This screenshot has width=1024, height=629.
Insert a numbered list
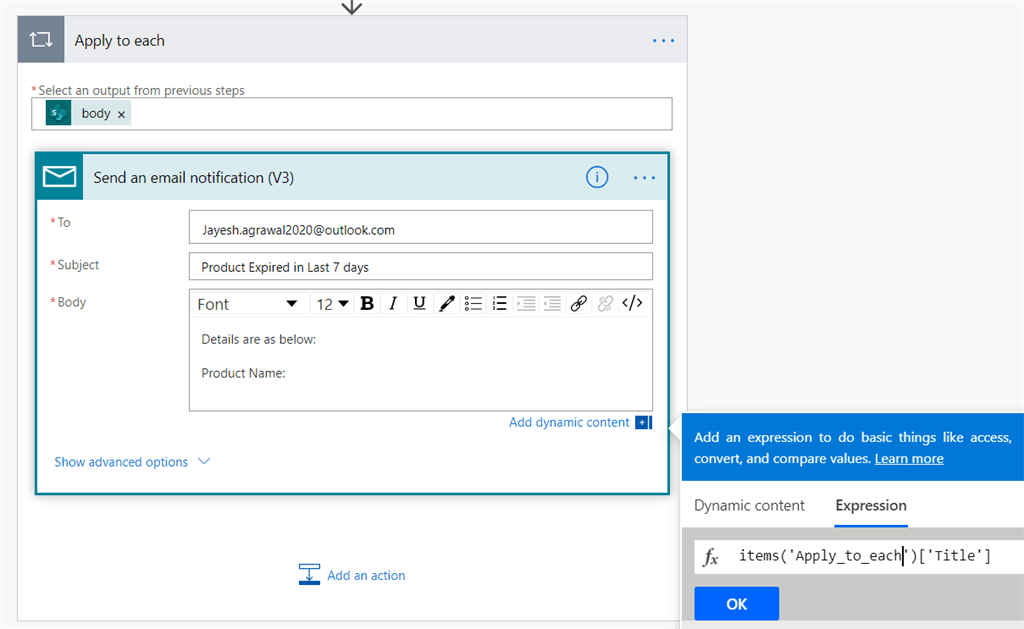click(499, 303)
